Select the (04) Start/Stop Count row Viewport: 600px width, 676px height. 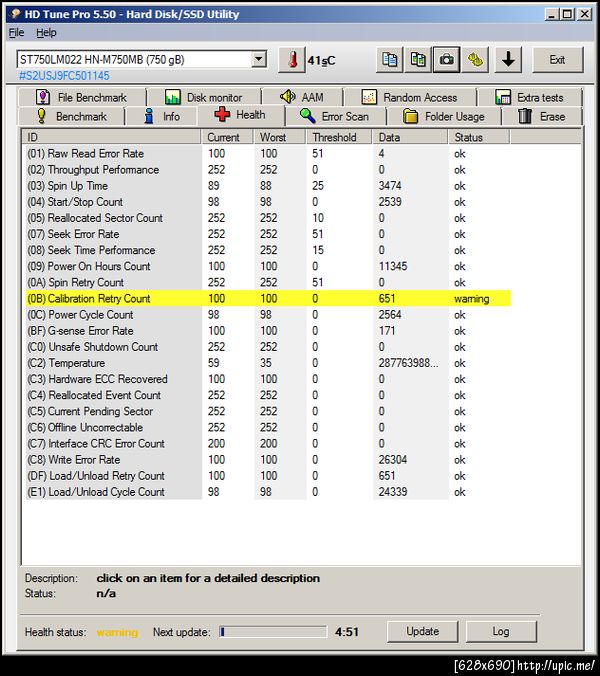pyautogui.click(x=268, y=202)
